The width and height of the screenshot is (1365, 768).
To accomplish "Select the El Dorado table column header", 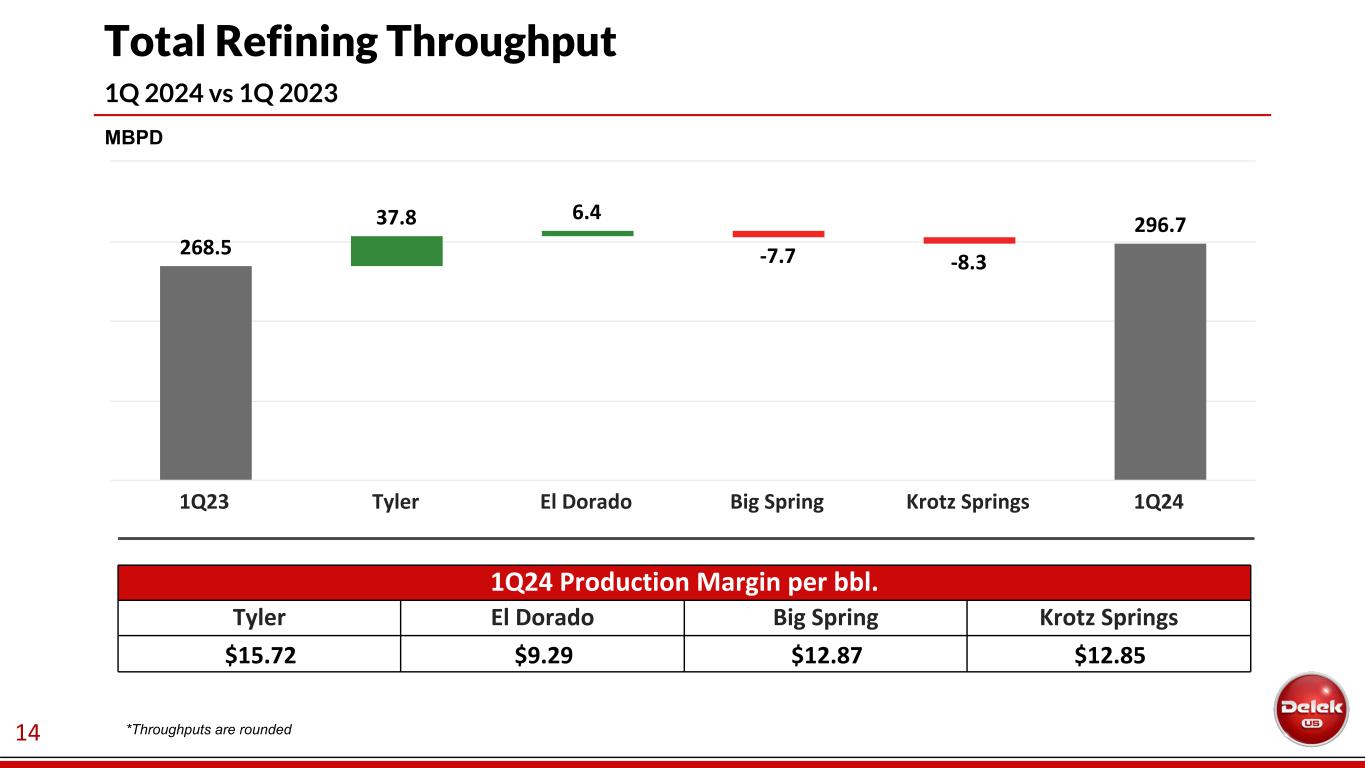I will (541, 617).
